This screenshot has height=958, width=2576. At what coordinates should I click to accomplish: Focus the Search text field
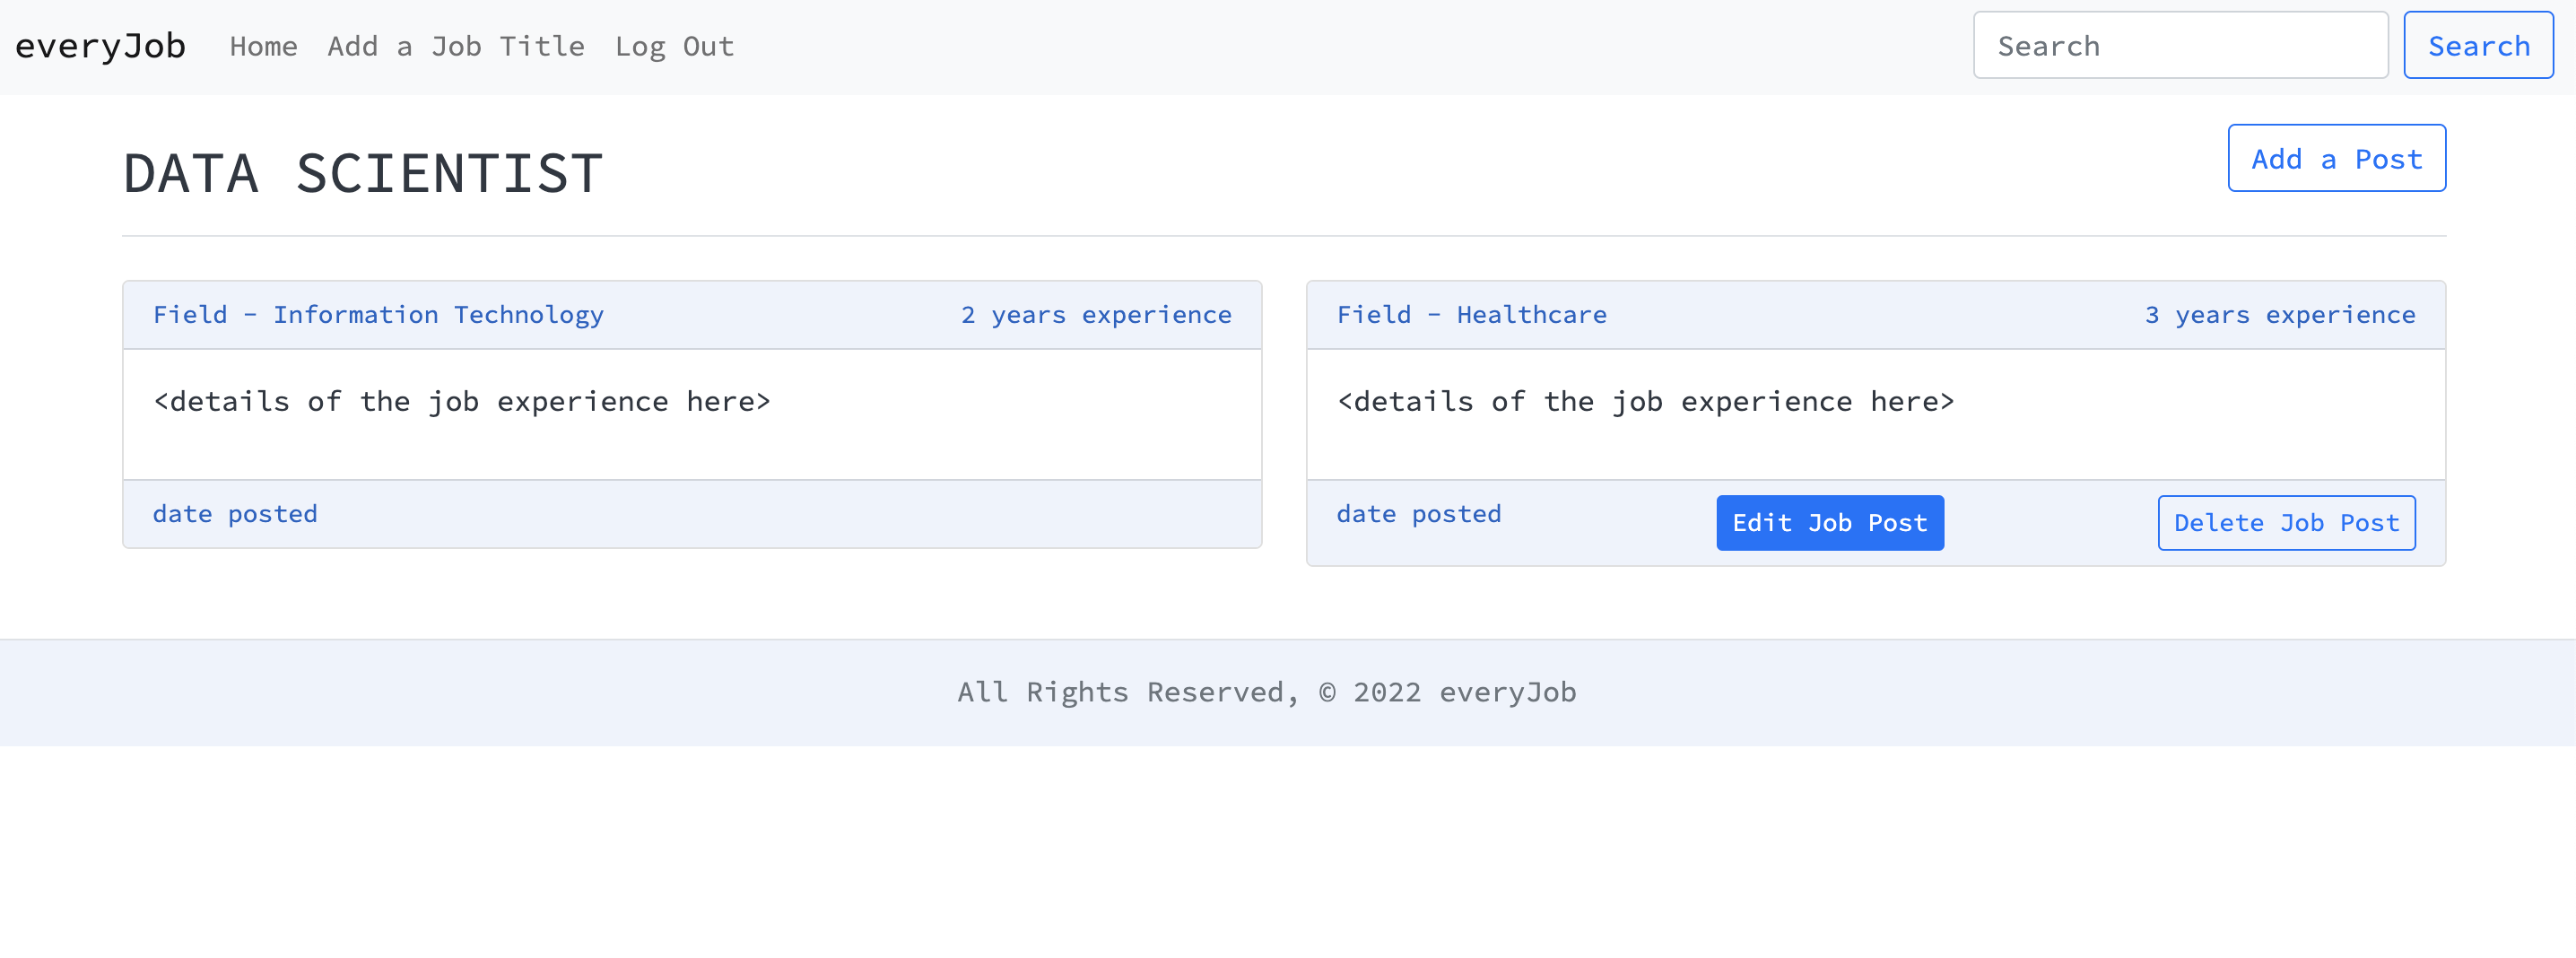tap(2180, 46)
